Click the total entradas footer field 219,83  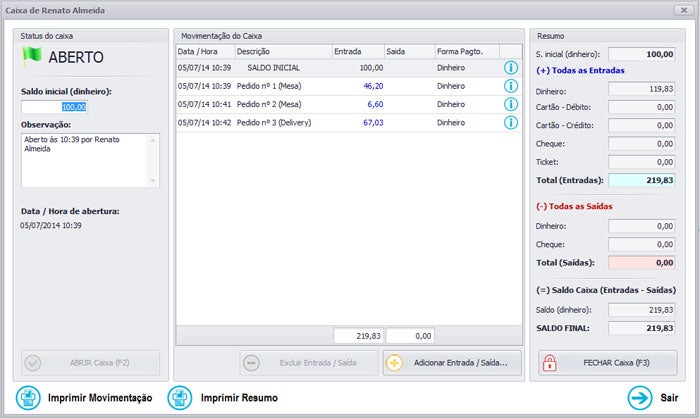pyautogui.click(x=359, y=336)
